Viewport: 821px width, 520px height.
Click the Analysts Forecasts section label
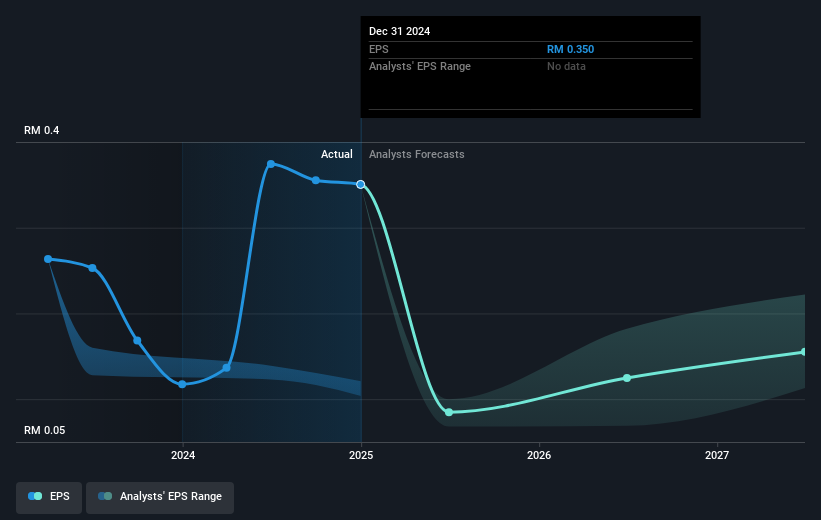point(417,154)
